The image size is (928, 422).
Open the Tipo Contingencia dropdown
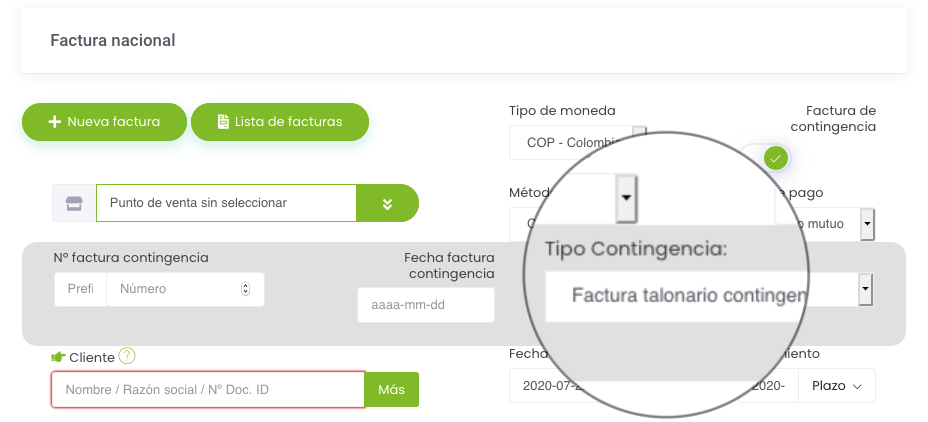pyautogui.click(x=708, y=289)
